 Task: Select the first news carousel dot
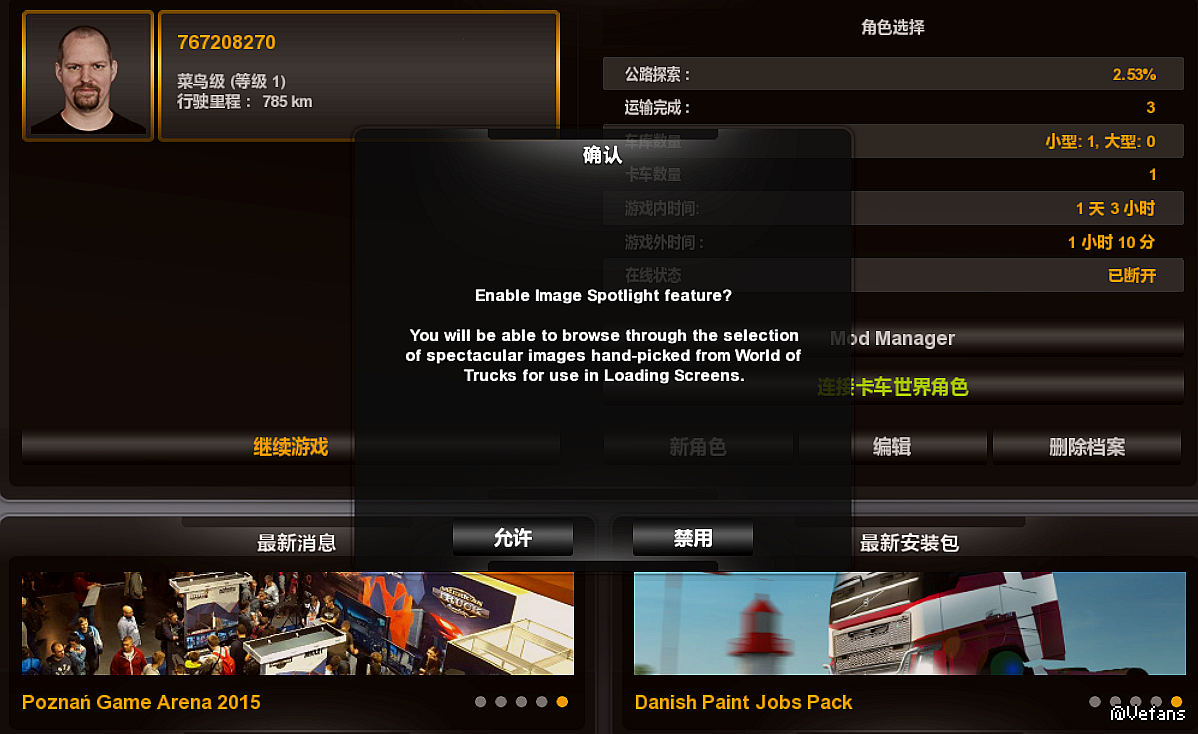tap(481, 702)
